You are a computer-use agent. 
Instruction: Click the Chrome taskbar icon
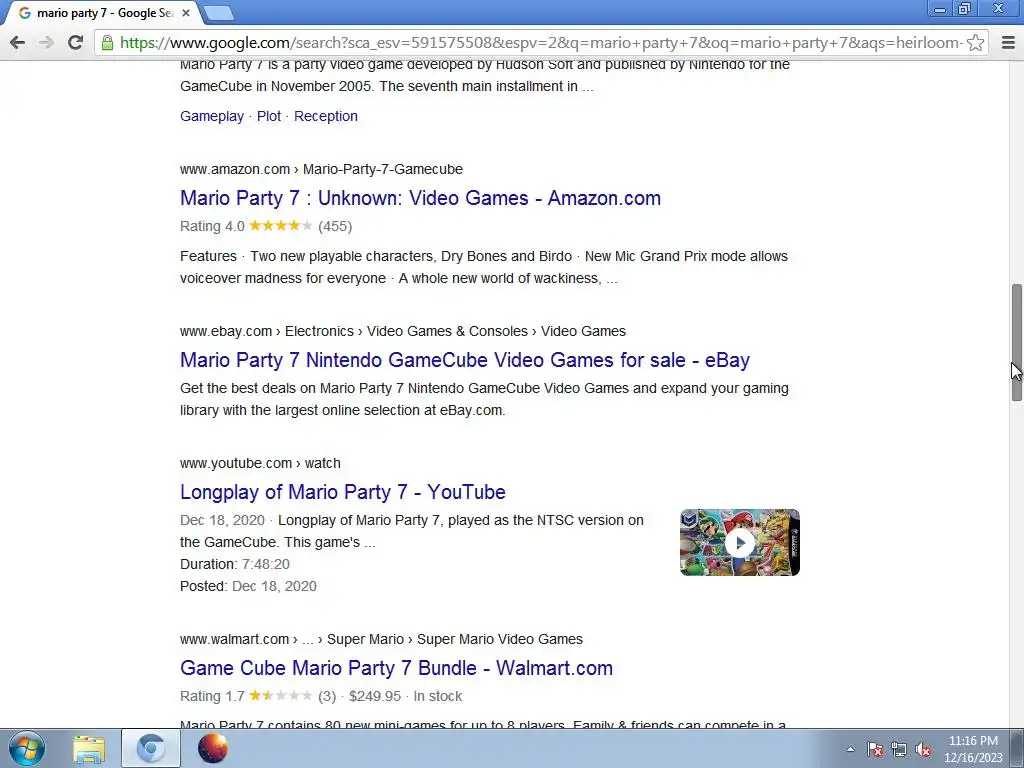tap(151, 748)
